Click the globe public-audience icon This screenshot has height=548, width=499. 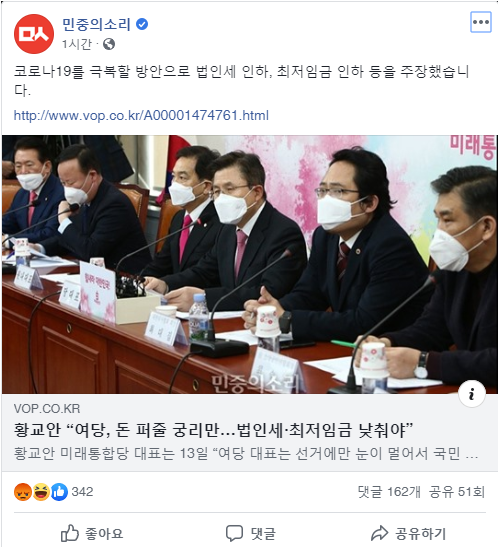click(109, 44)
